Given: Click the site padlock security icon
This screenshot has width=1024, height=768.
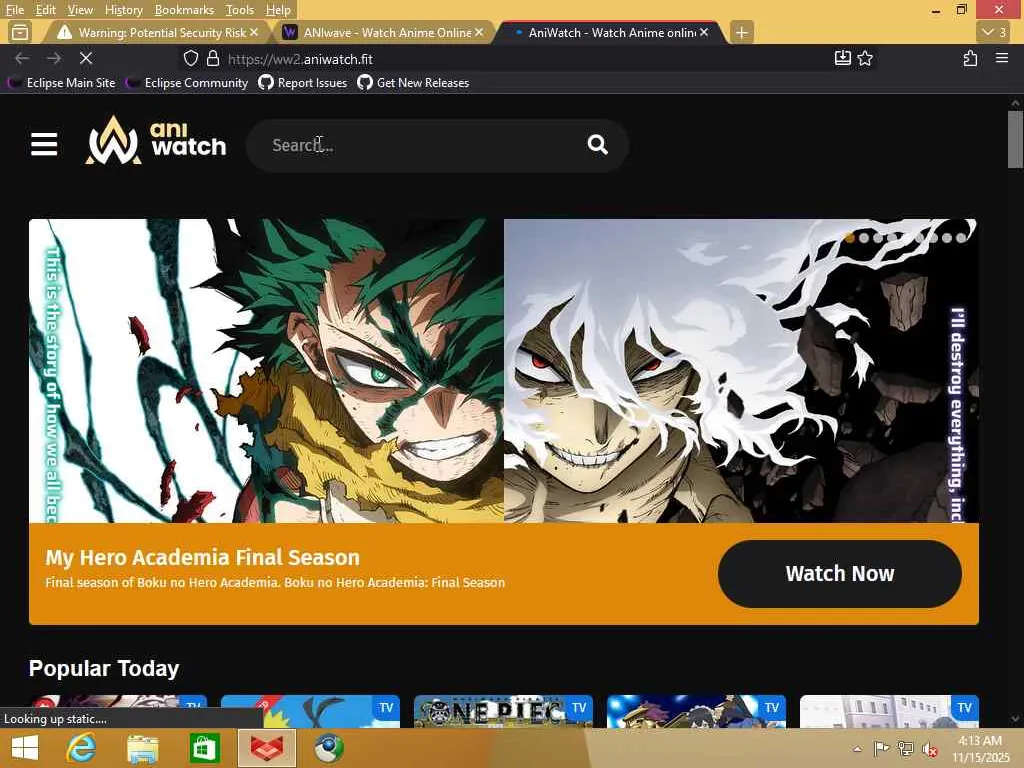Looking at the screenshot, I should [213, 59].
